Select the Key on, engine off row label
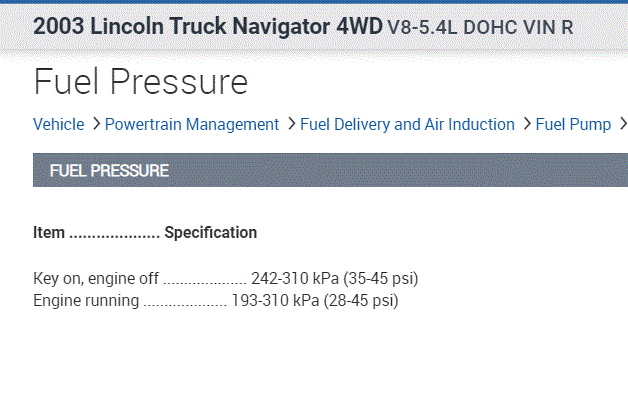 pos(96,278)
